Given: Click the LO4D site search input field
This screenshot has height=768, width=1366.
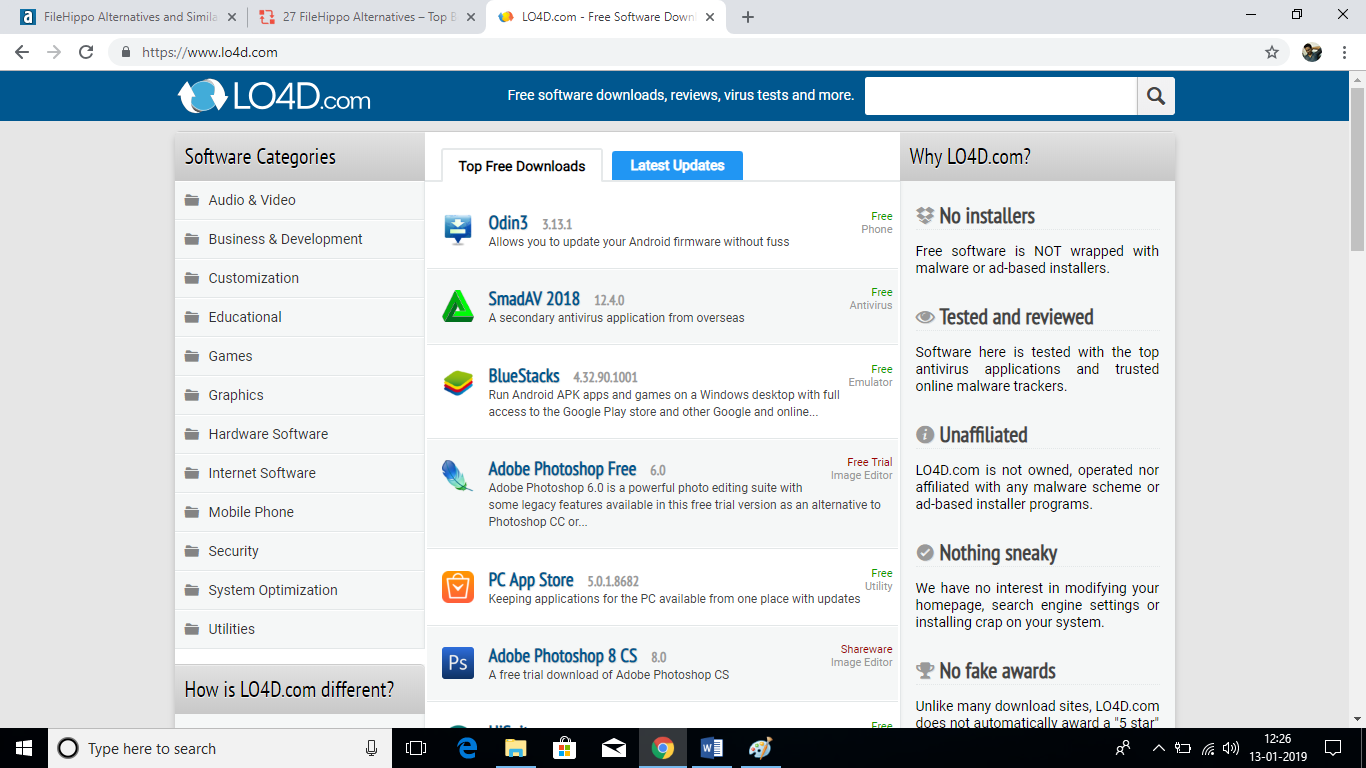Looking at the screenshot, I should tap(1000, 96).
